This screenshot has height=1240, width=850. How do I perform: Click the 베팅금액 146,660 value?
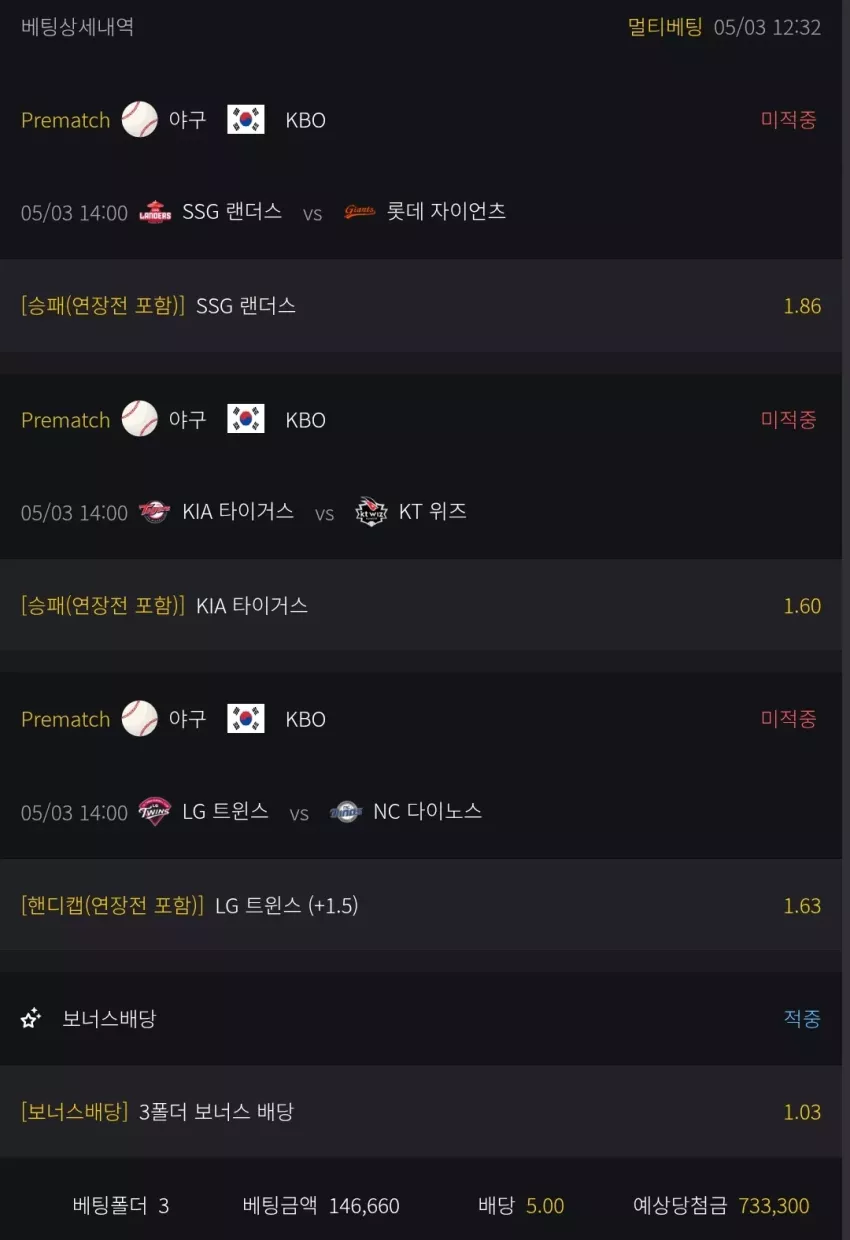point(364,1206)
